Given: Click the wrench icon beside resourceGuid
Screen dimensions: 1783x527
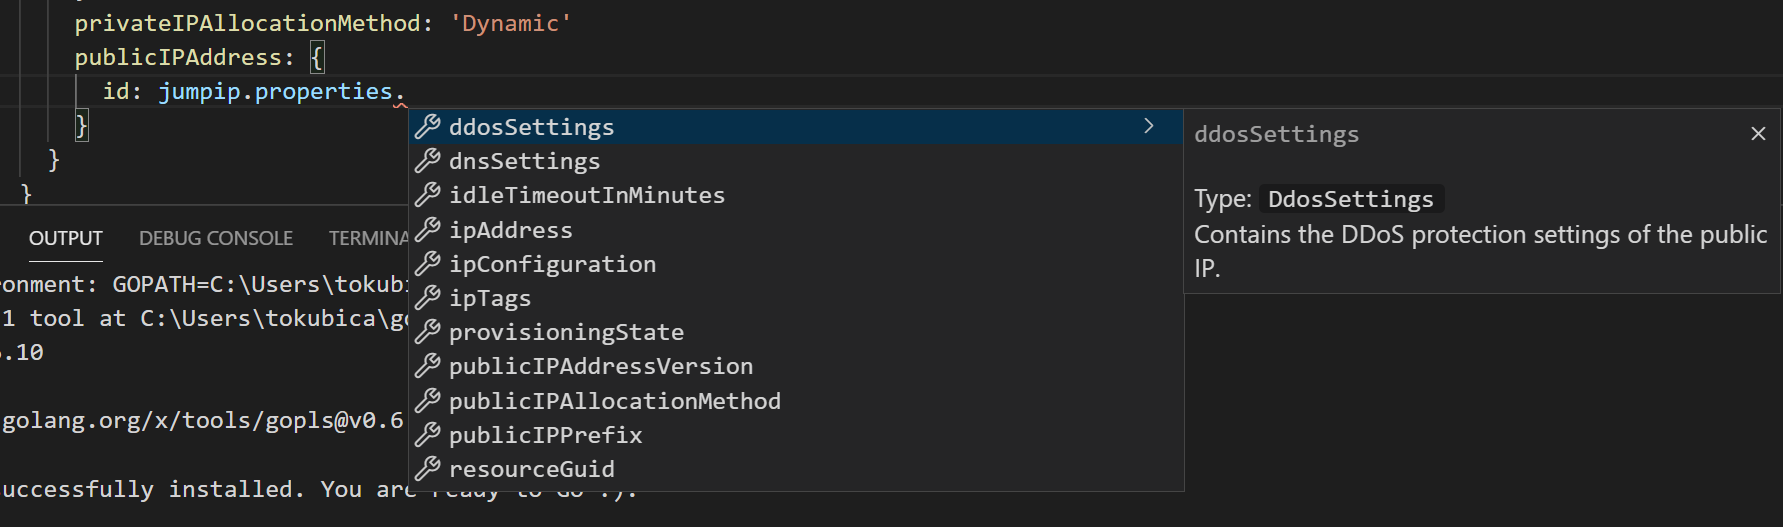Looking at the screenshot, I should click(428, 469).
